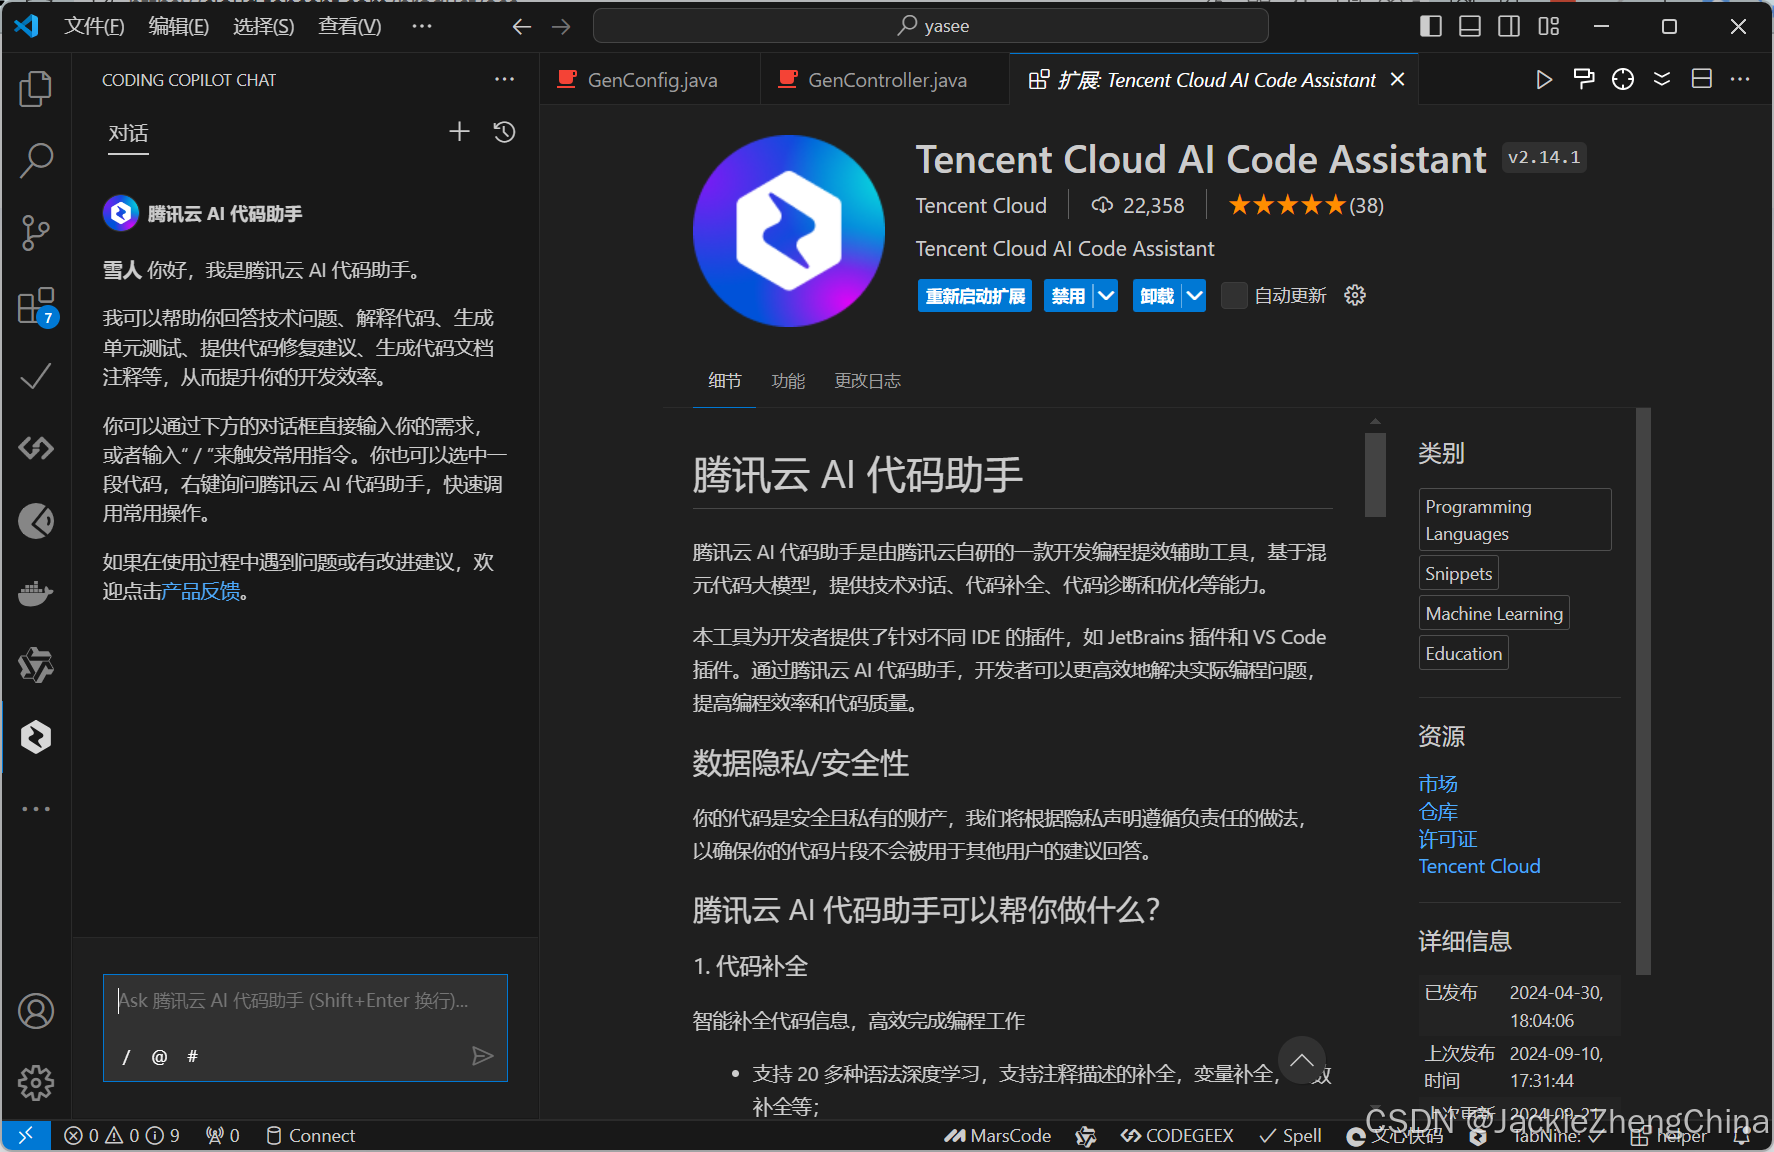Click the 产品反馈 feedback link

[201, 592]
